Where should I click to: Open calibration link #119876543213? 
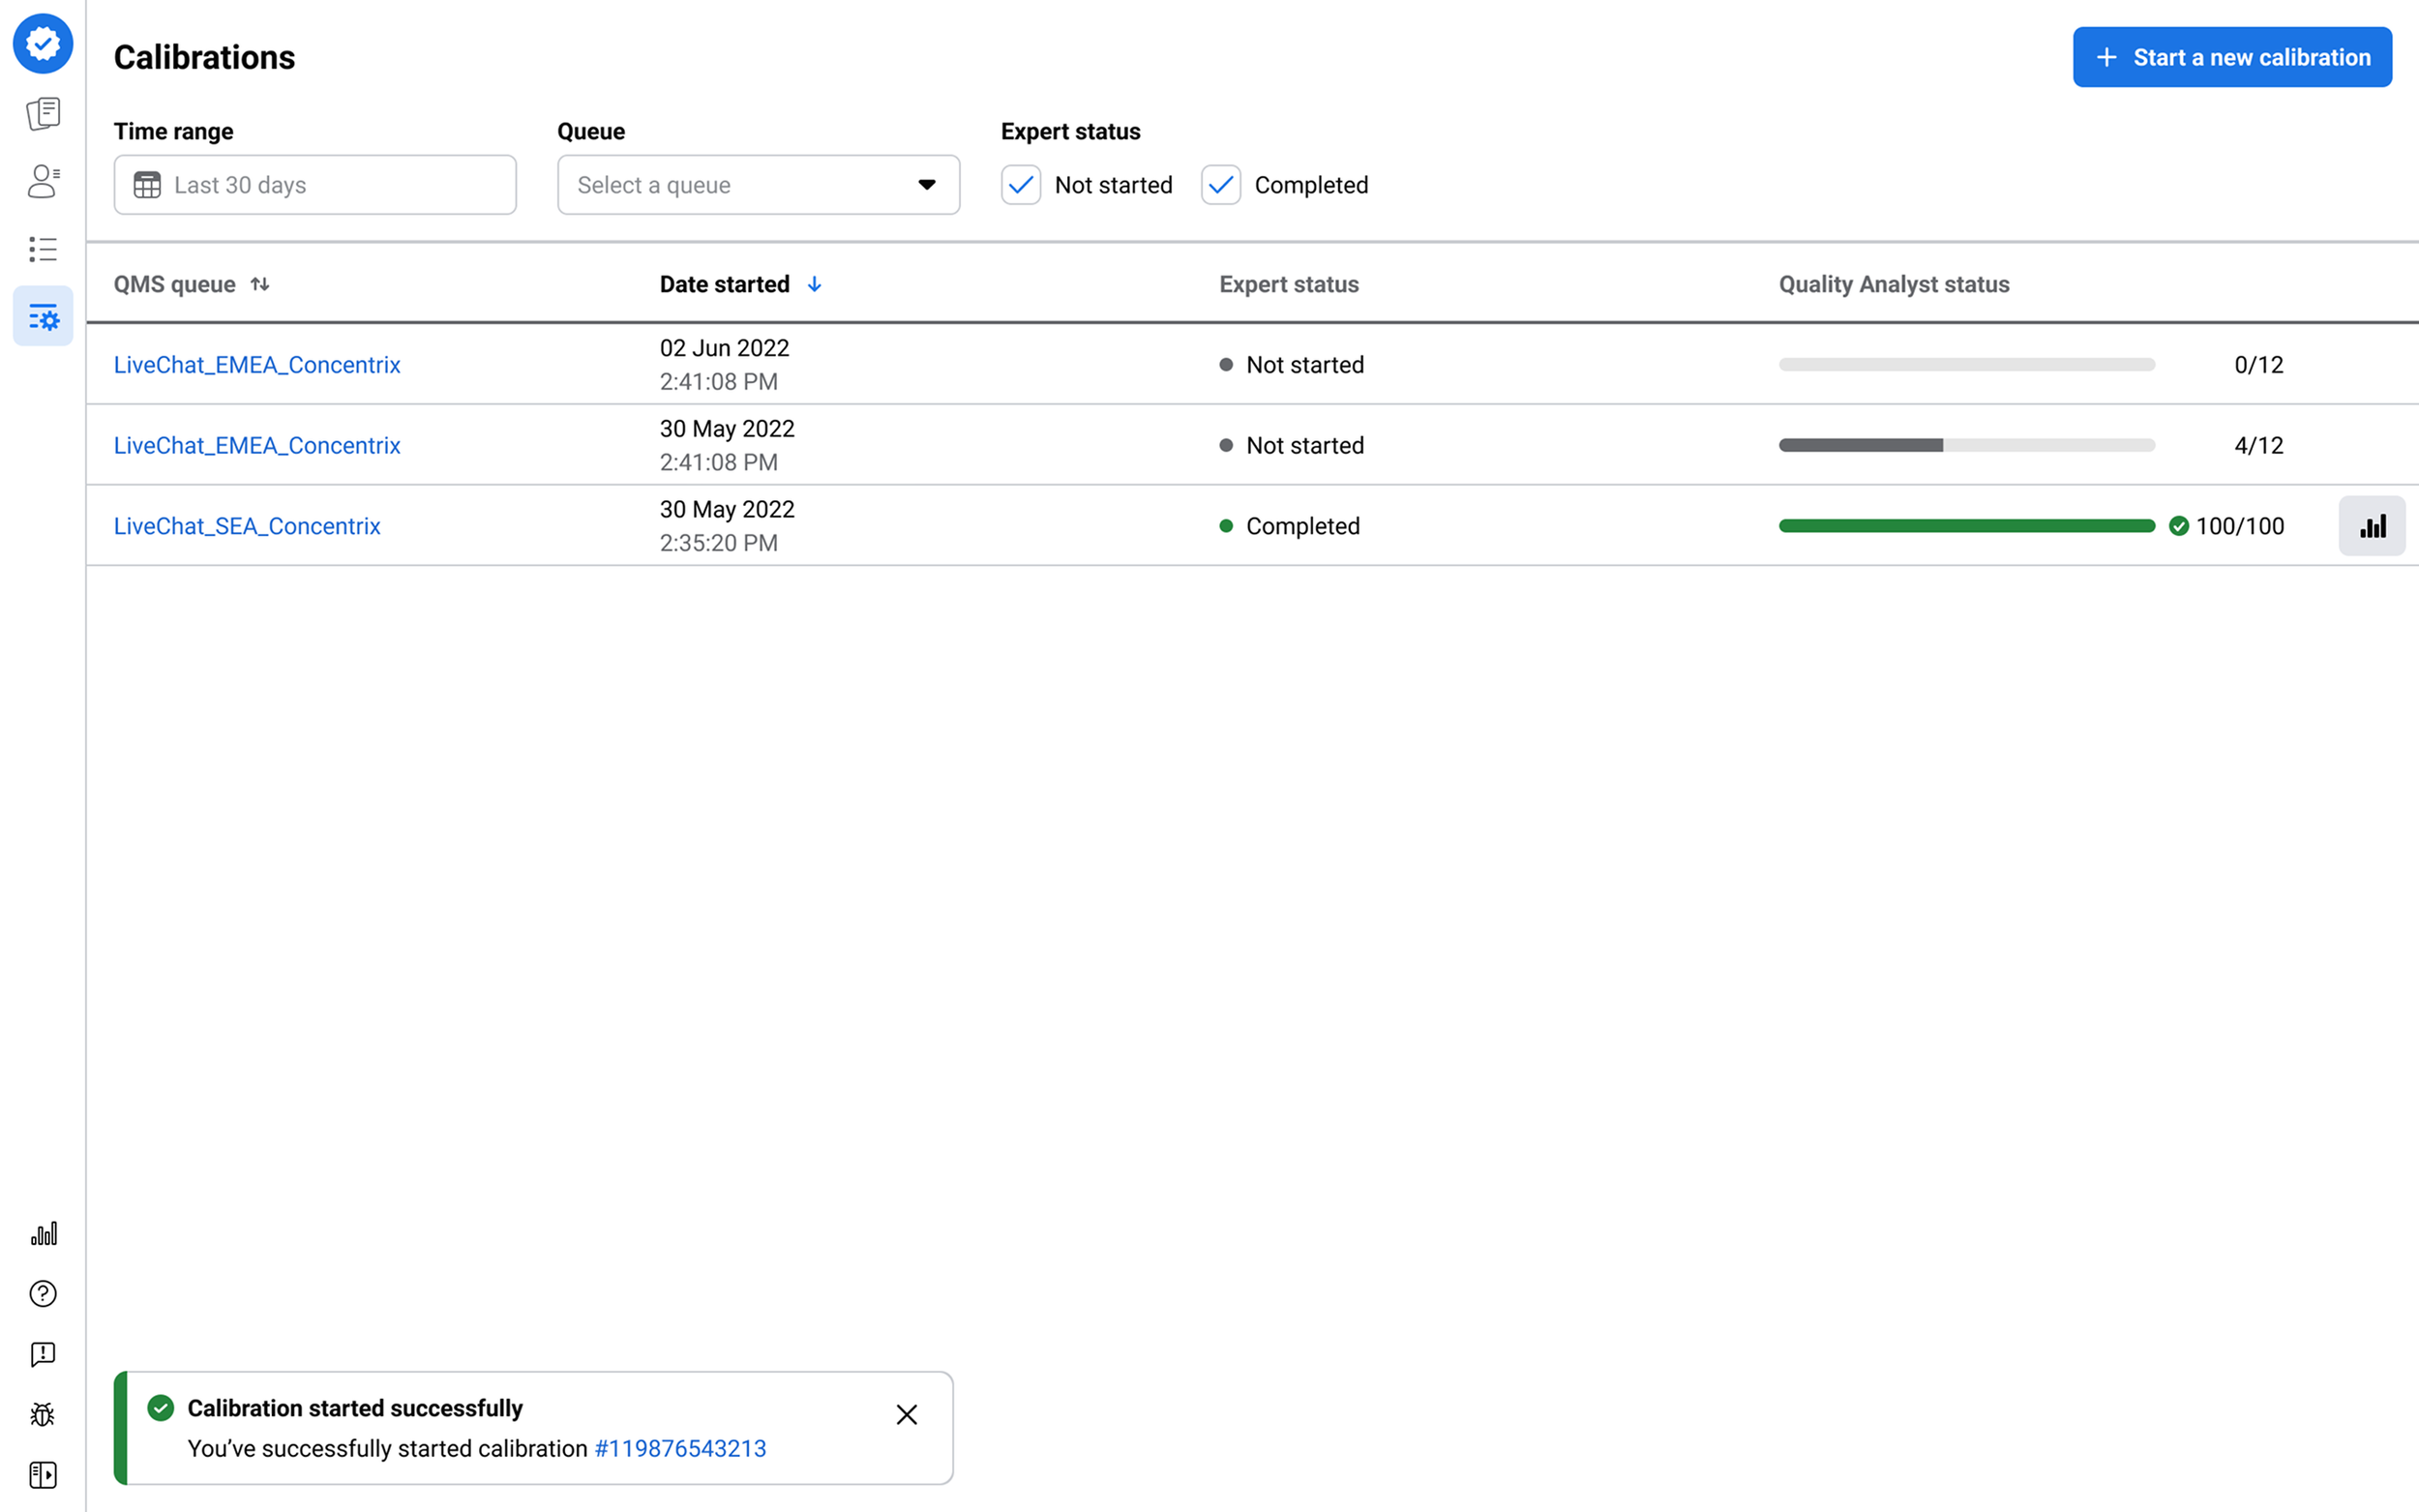(680, 1448)
